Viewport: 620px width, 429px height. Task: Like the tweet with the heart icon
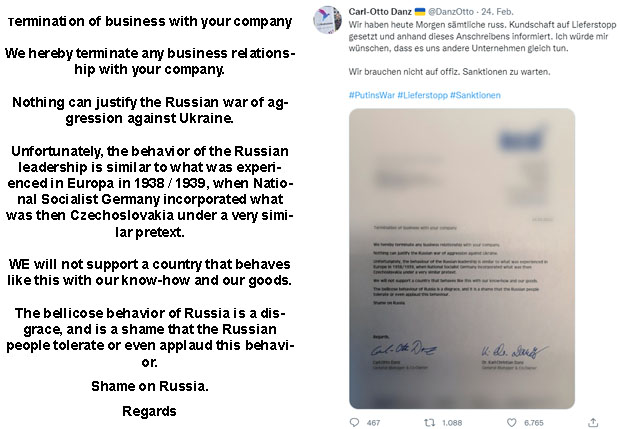[x=512, y=422]
